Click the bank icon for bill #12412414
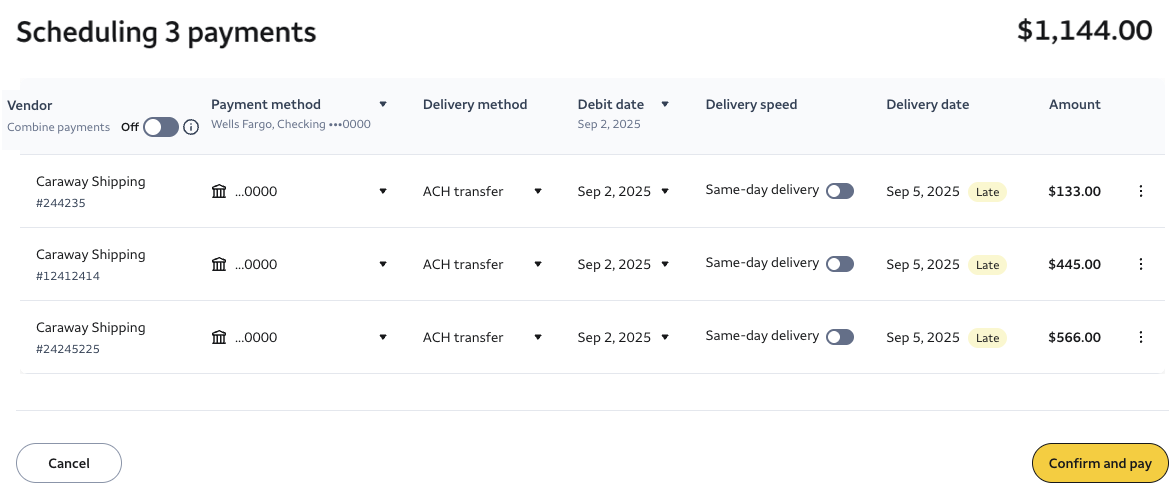Viewport: 1173px width, 495px height. click(219, 264)
